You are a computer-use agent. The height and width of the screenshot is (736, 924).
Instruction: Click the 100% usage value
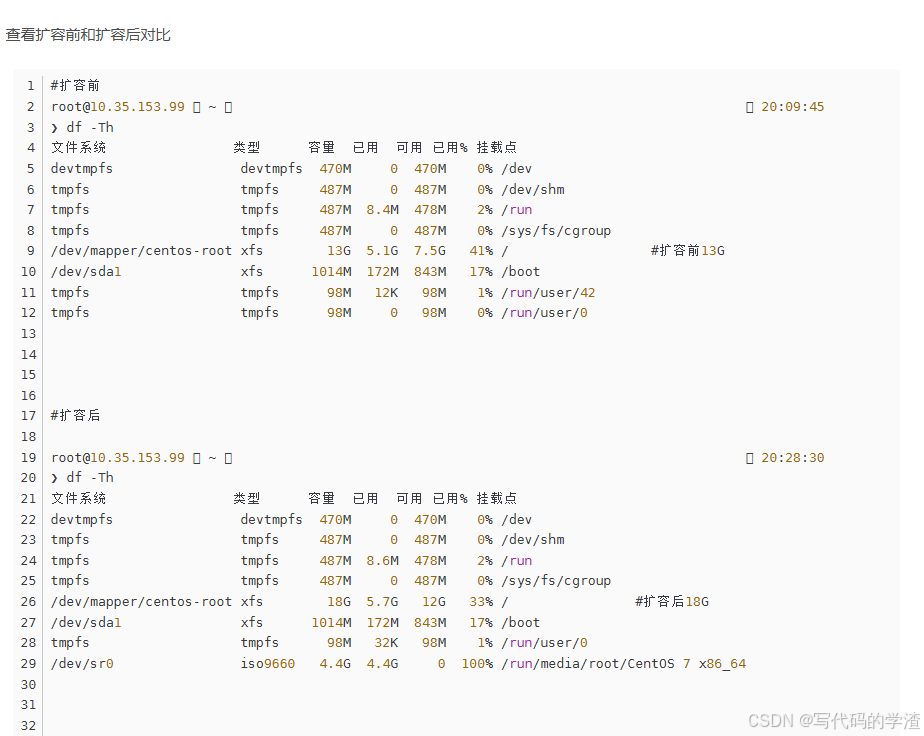click(477, 664)
